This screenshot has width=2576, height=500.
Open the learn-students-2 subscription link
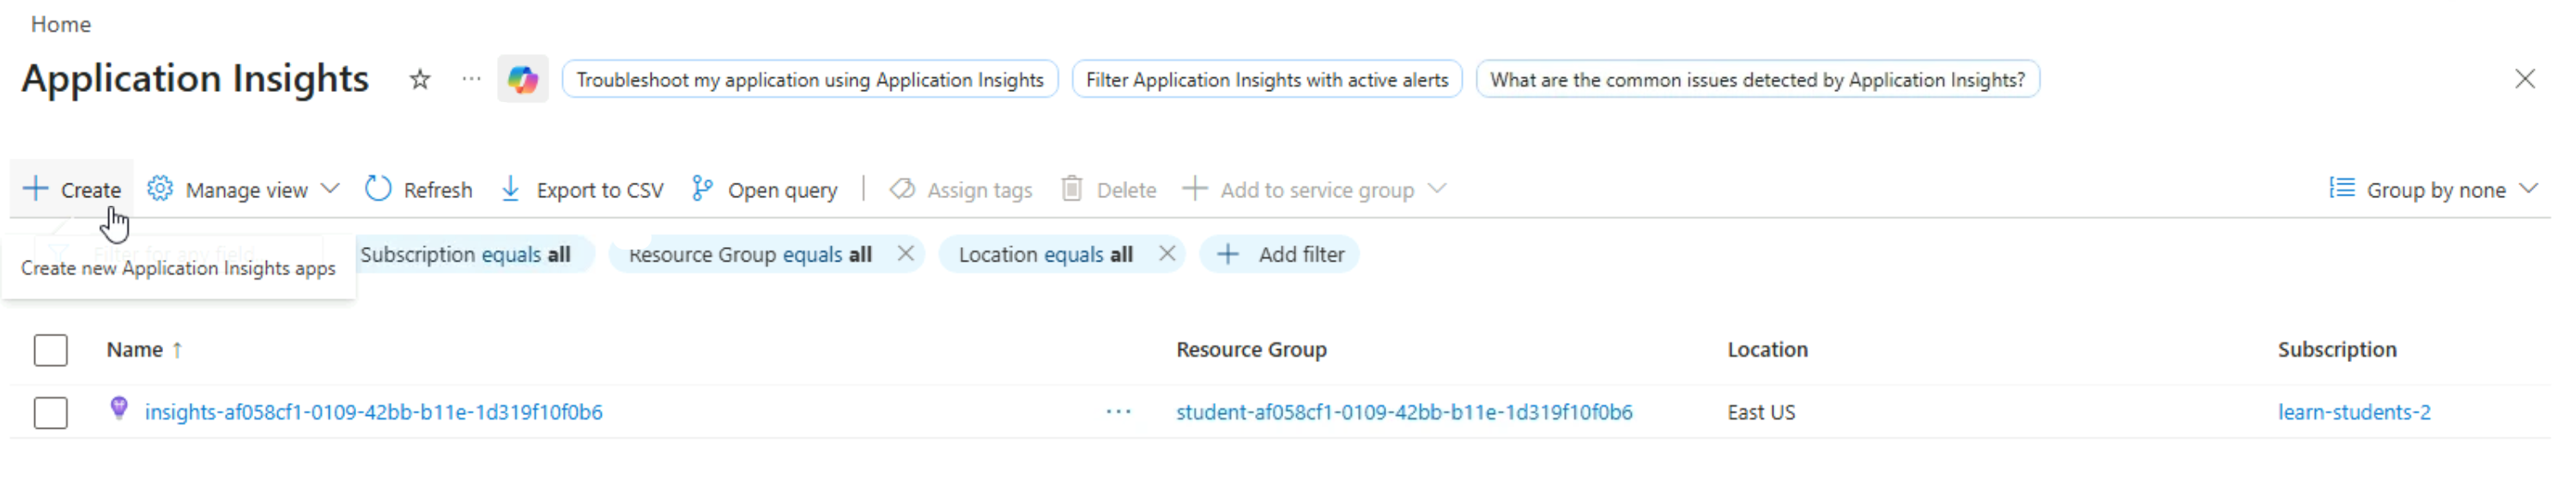tap(2353, 412)
